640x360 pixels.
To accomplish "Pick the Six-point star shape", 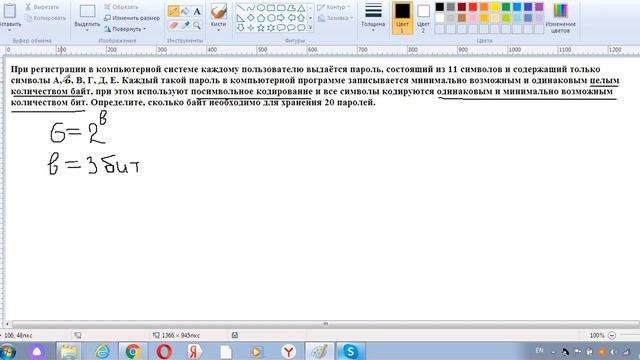I will click(x=271, y=28).
